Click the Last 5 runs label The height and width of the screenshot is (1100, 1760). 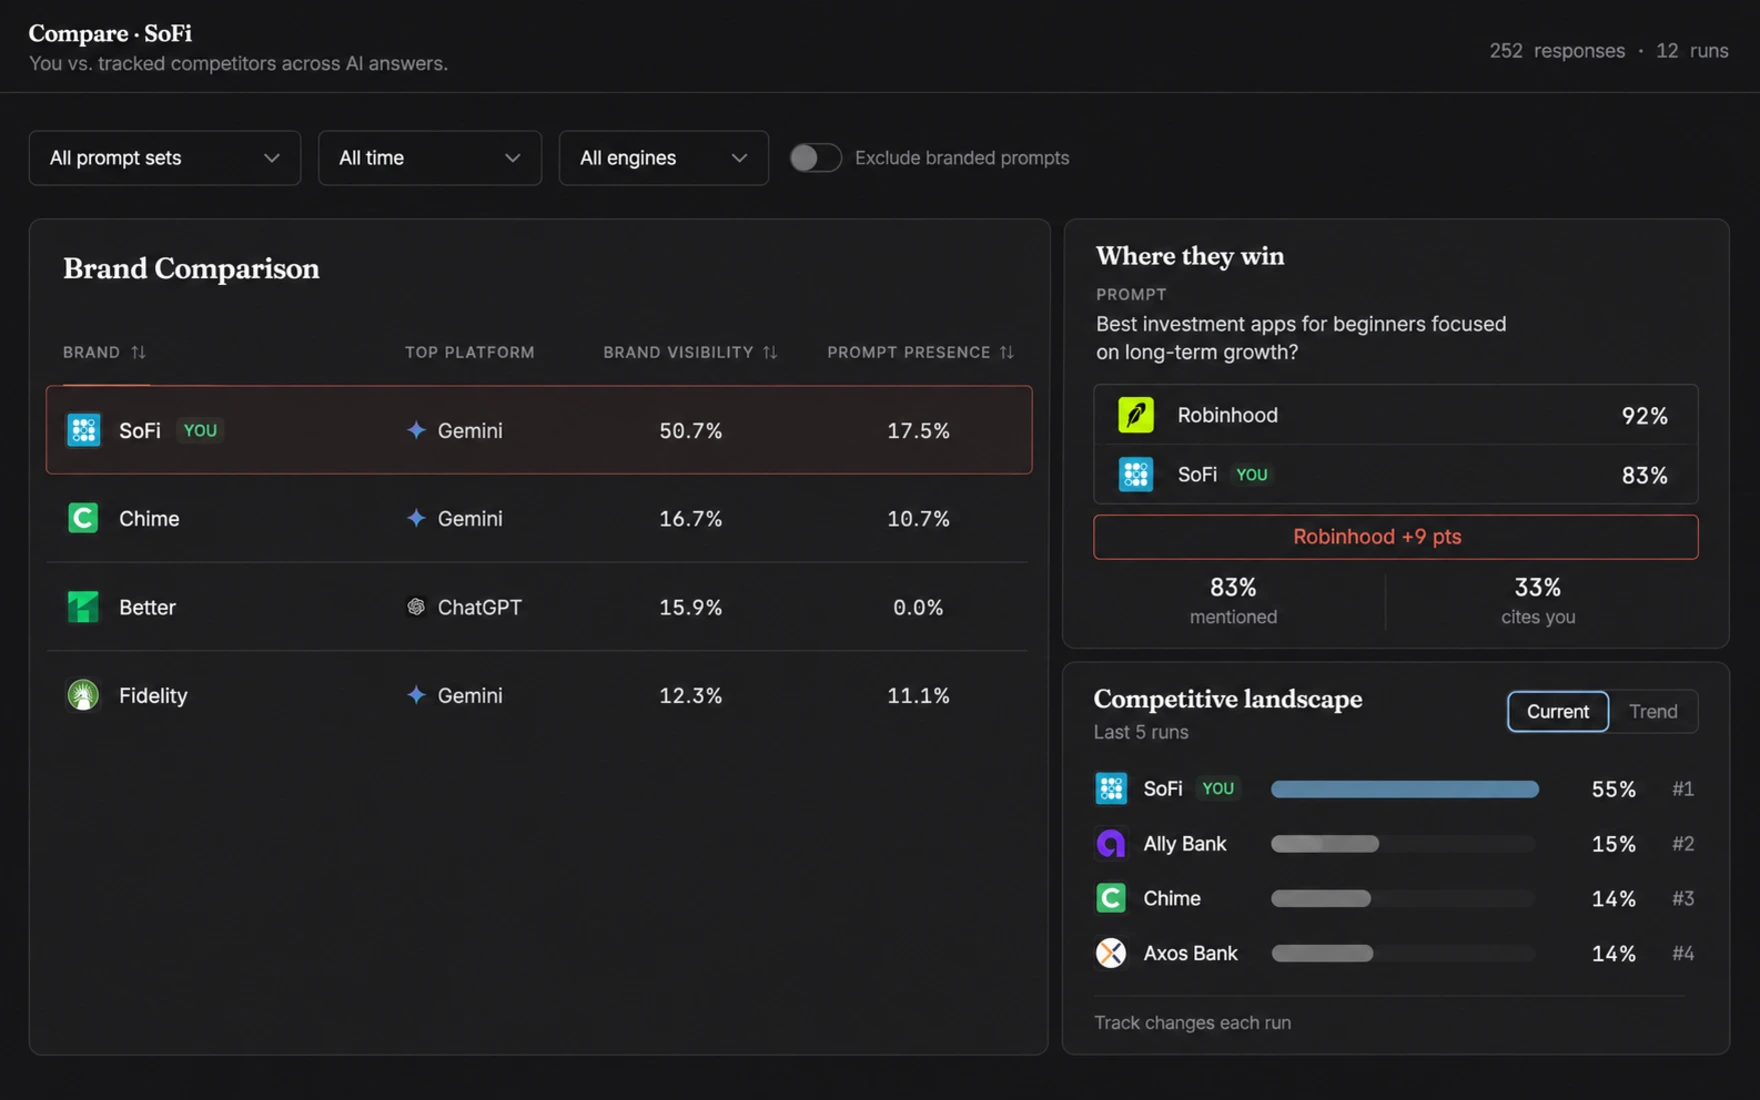point(1141,732)
